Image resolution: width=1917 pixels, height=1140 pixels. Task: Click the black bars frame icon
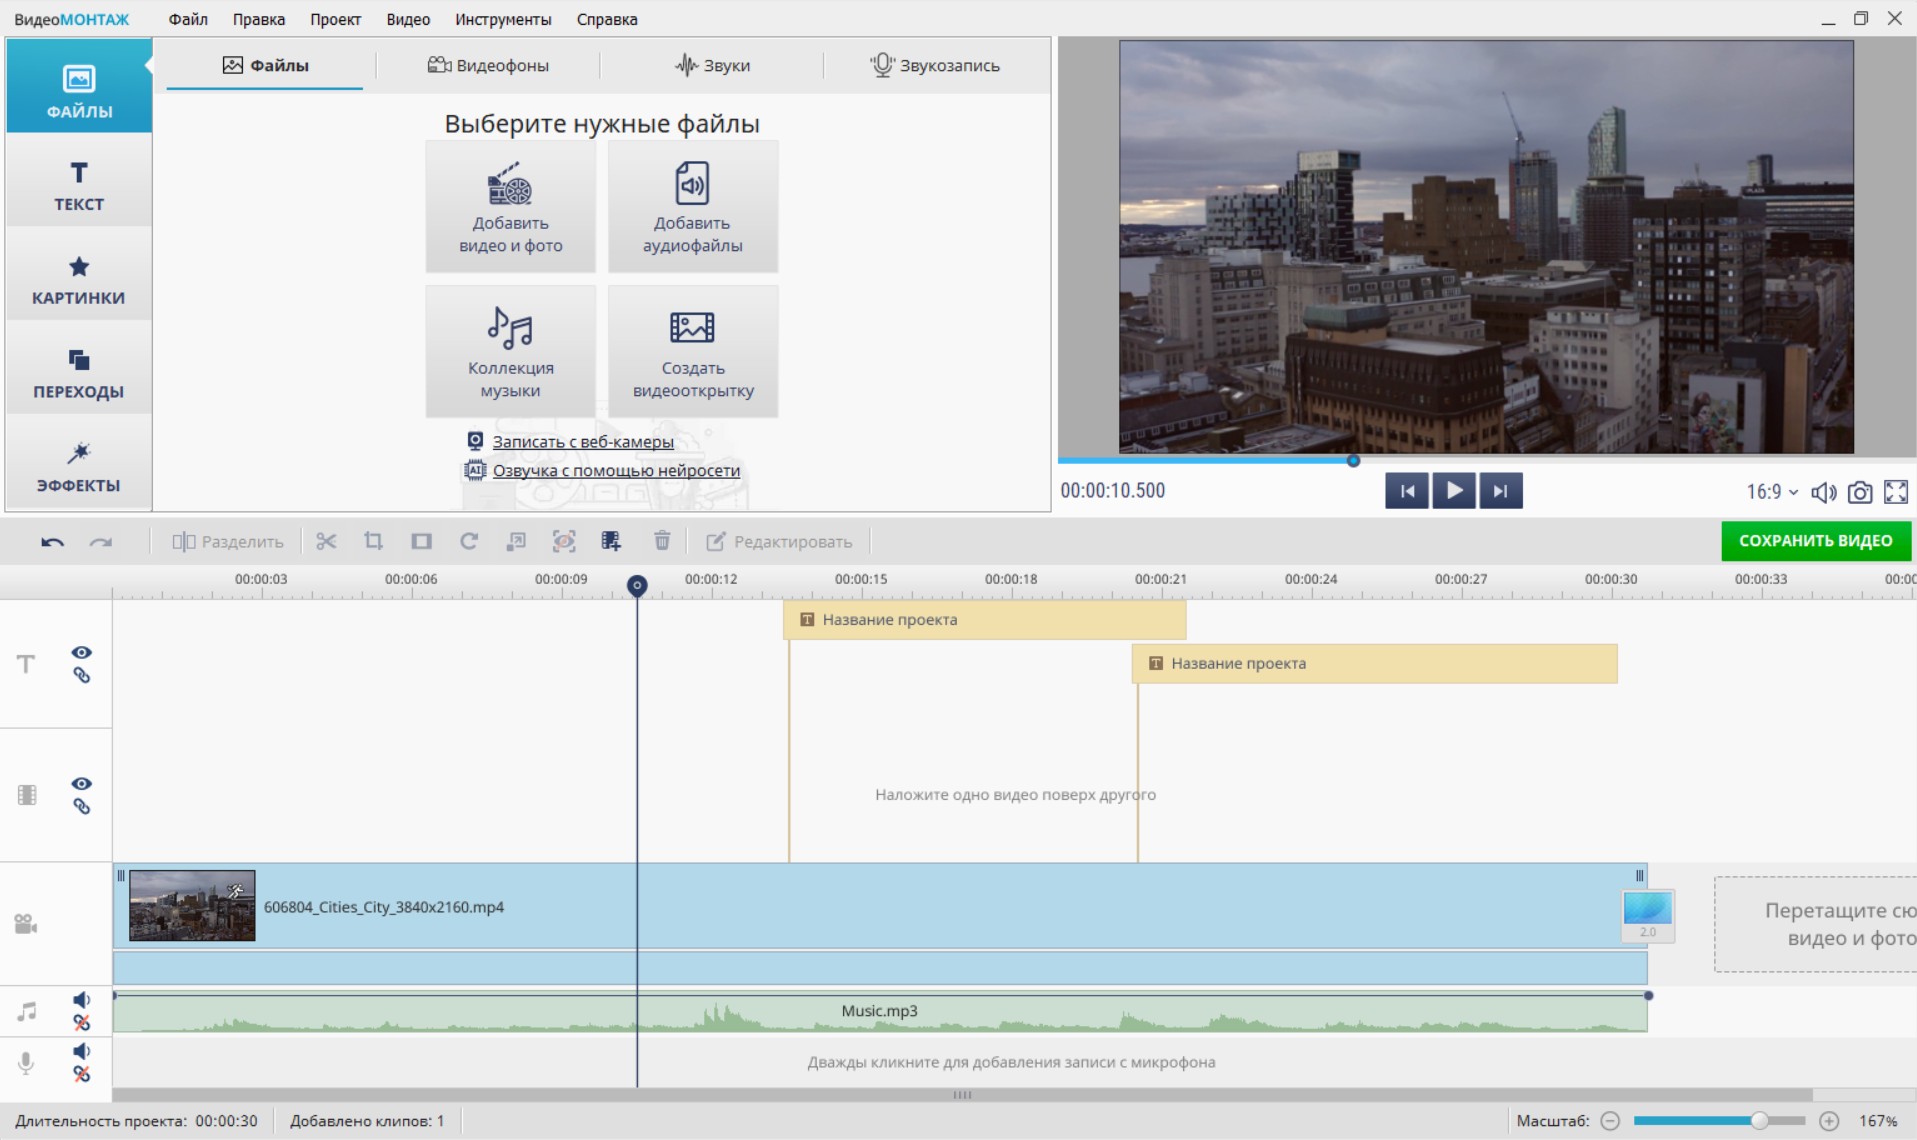(x=421, y=542)
